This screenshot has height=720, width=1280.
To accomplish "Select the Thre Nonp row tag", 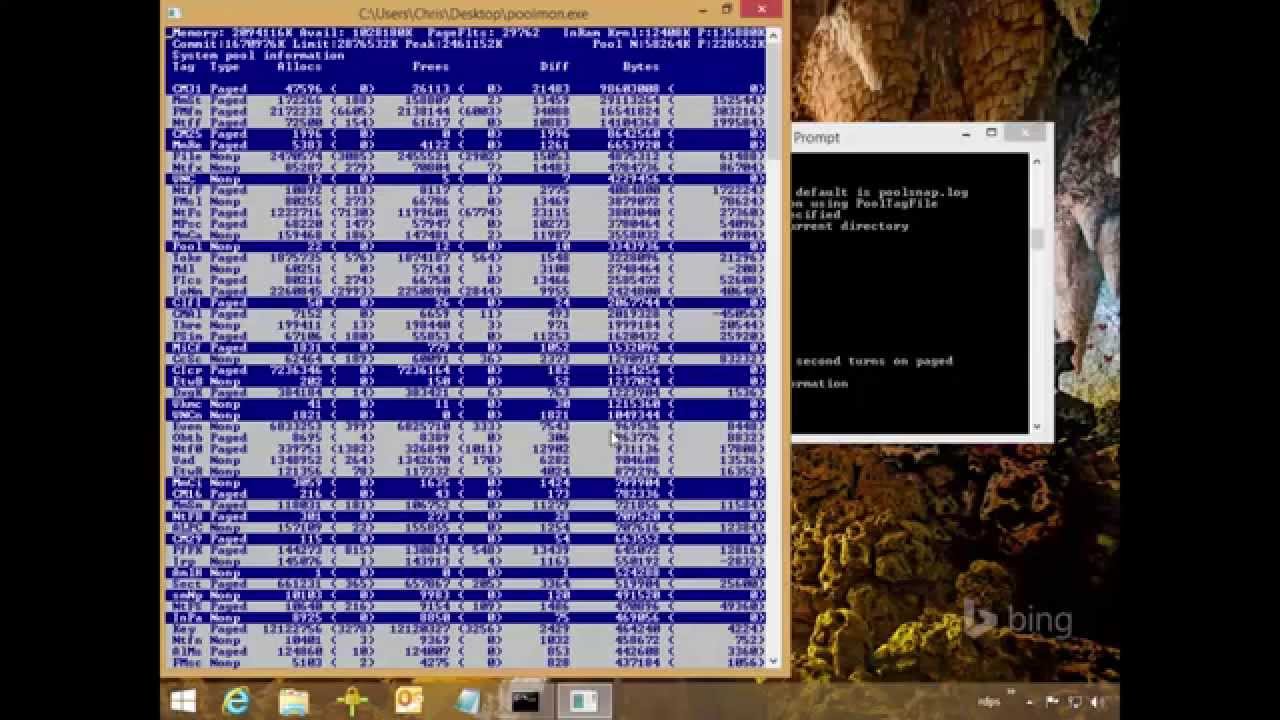I will point(187,325).
